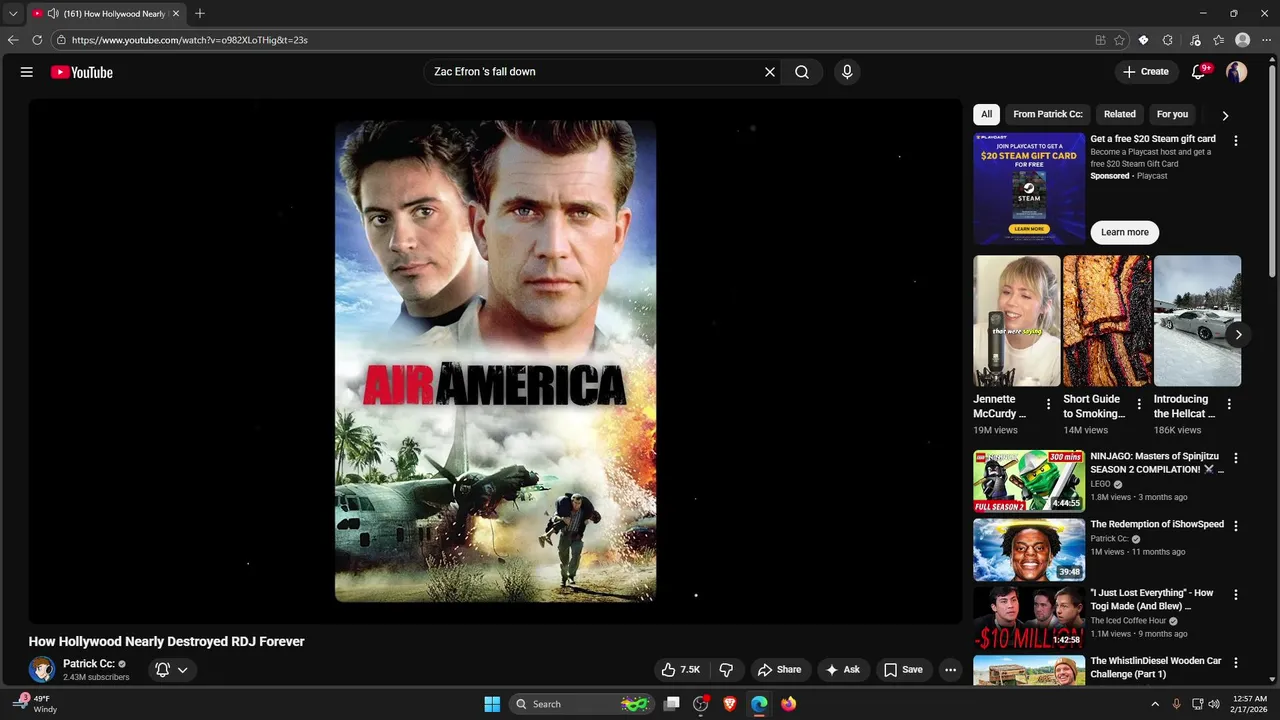Open media control music icon in toolbar
The height and width of the screenshot is (720, 1280).
click(1195, 40)
